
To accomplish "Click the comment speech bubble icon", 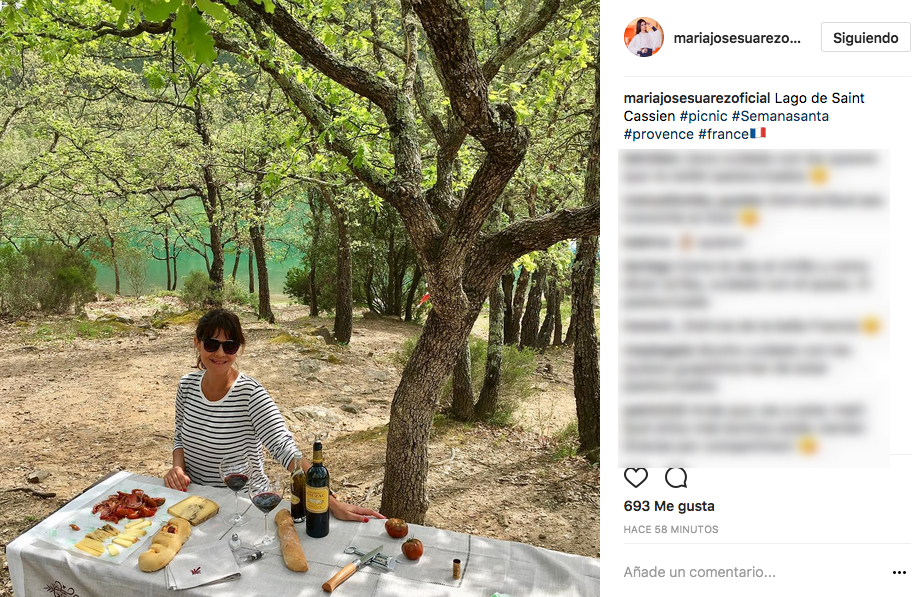I will (676, 478).
